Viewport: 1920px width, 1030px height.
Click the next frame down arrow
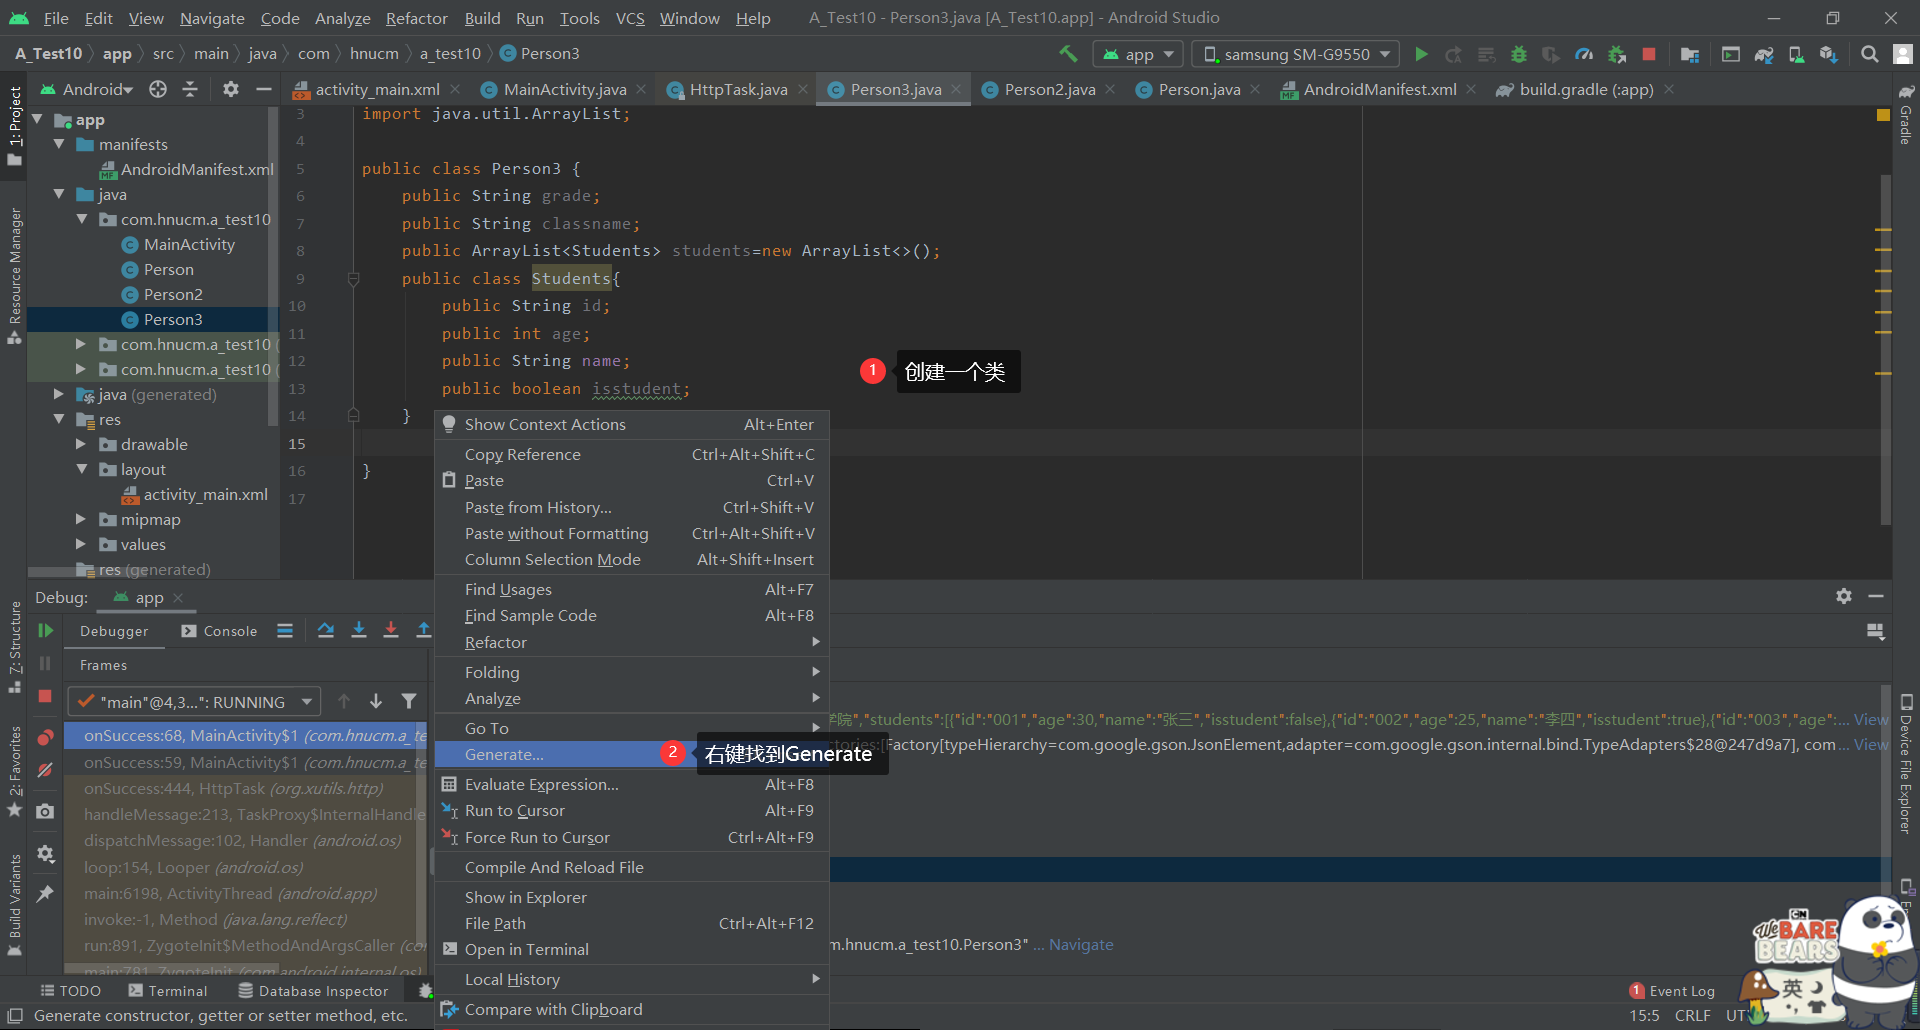[376, 701]
